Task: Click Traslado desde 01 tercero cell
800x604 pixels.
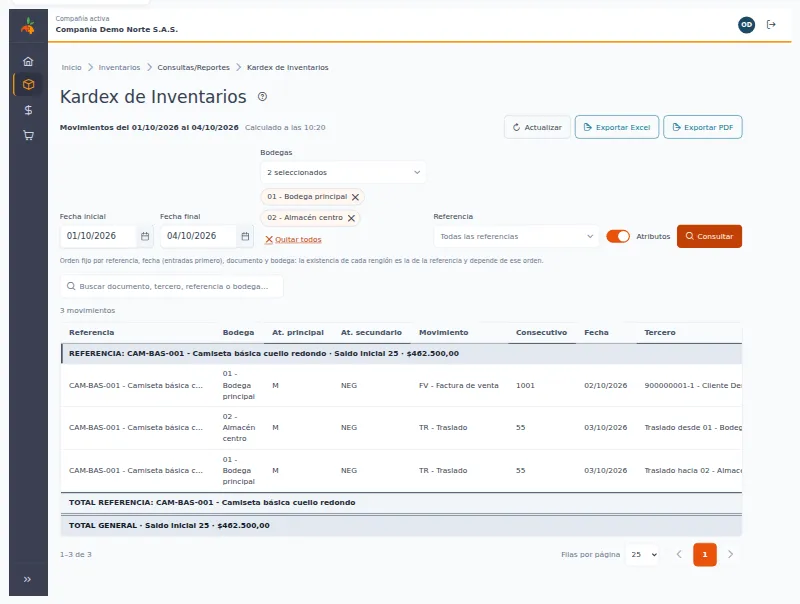Action: pyautogui.click(x=693, y=427)
